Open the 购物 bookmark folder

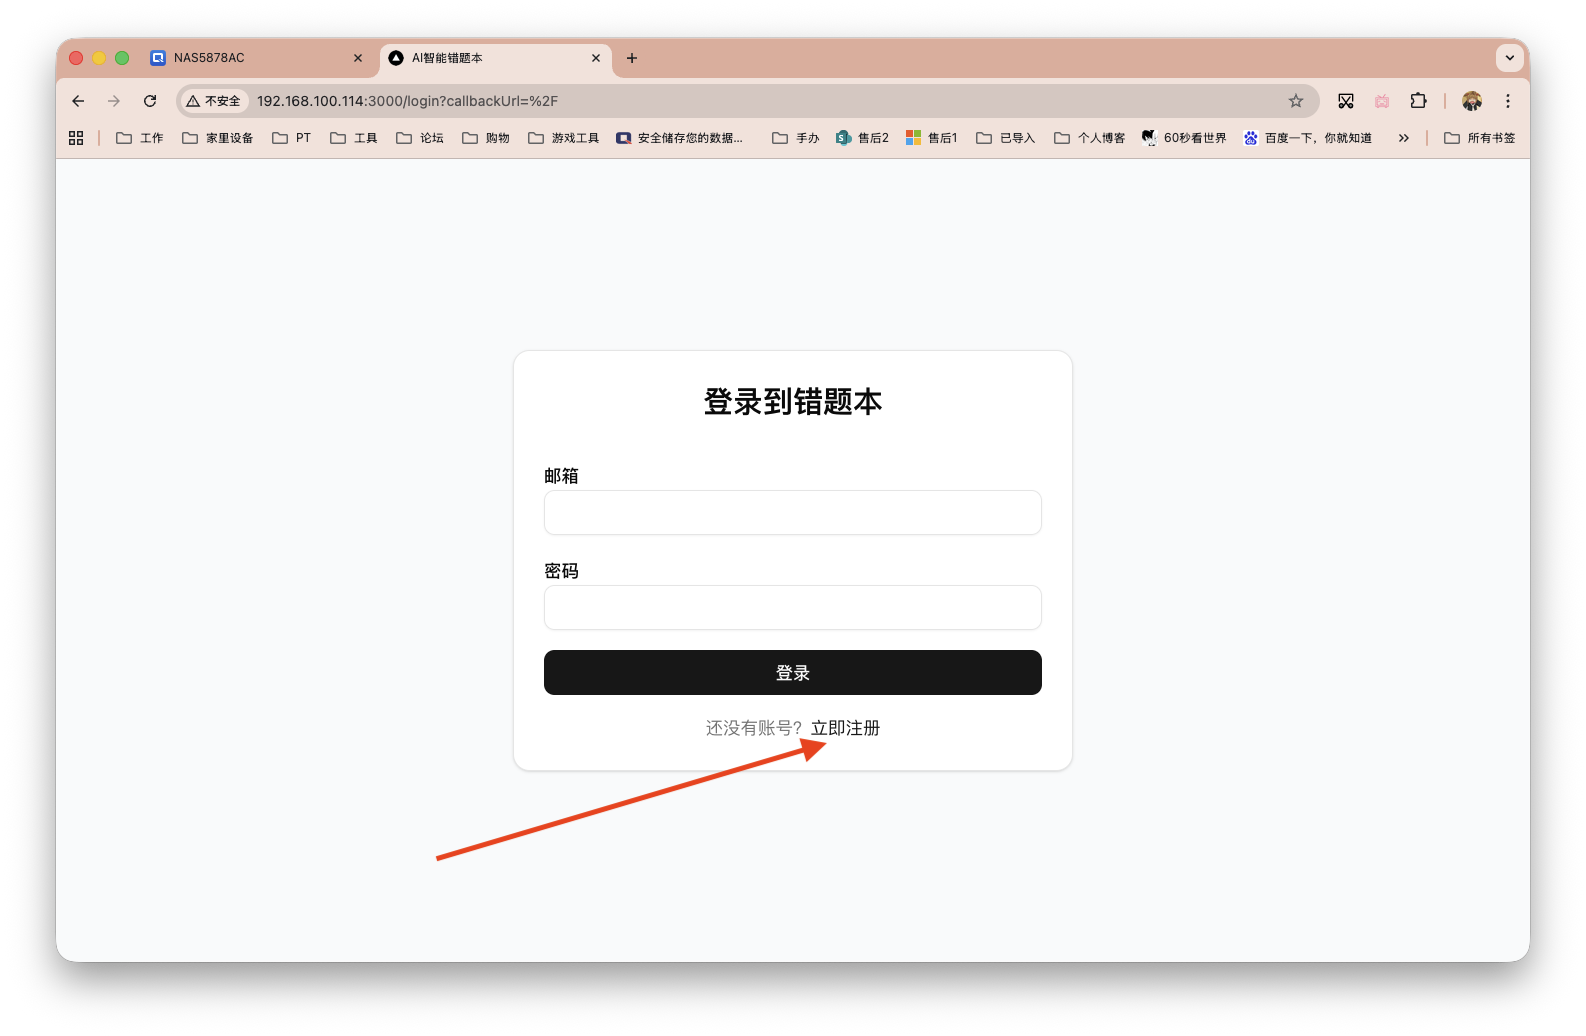click(x=486, y=138)
